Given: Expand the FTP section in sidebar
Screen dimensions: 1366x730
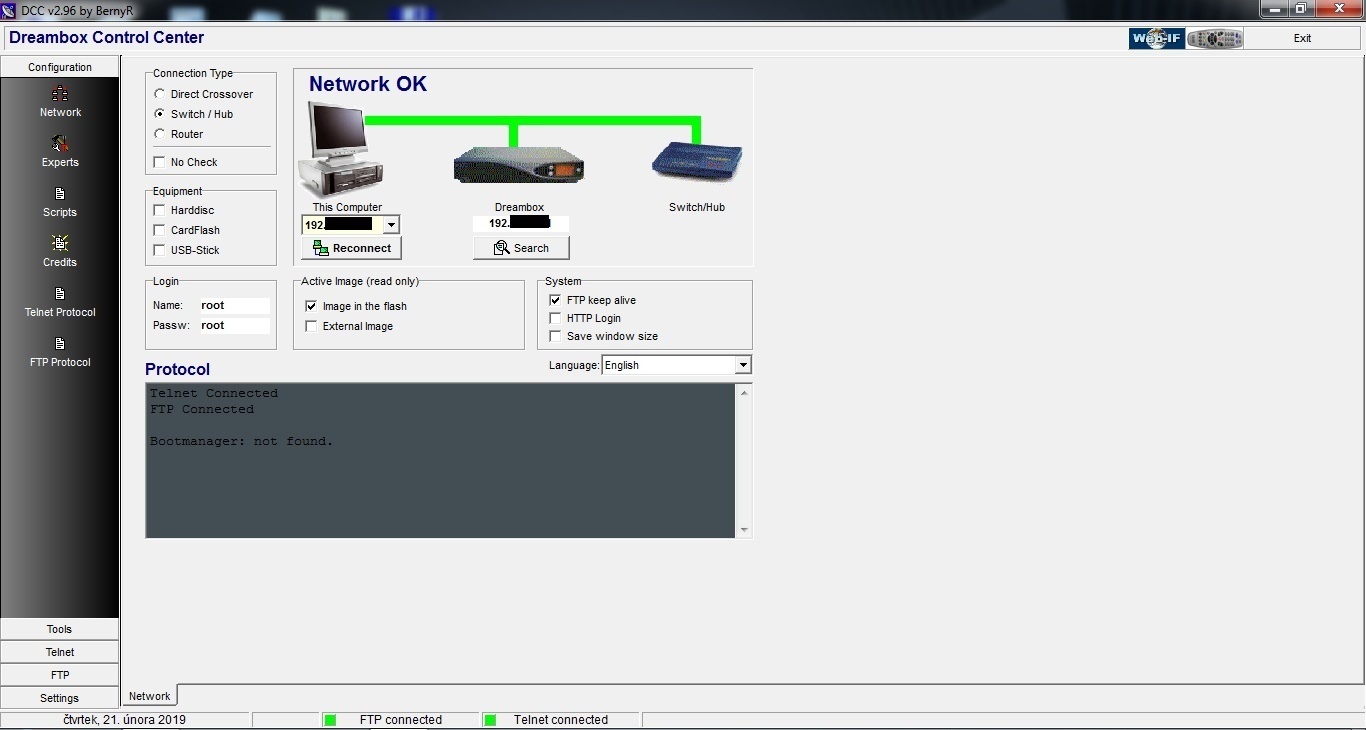Looking at the screenshot, I should pyautogui.click(x=60, y=675).
